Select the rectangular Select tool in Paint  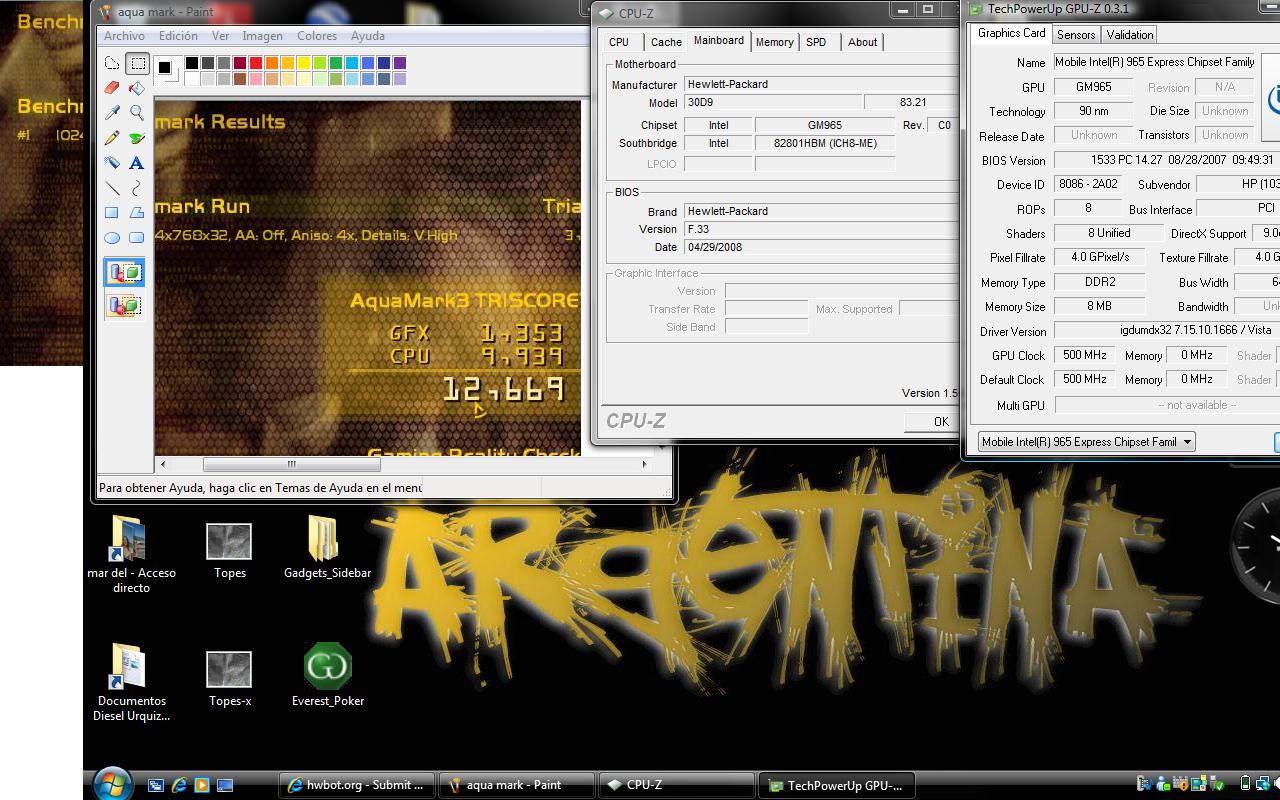coord(137,63)
